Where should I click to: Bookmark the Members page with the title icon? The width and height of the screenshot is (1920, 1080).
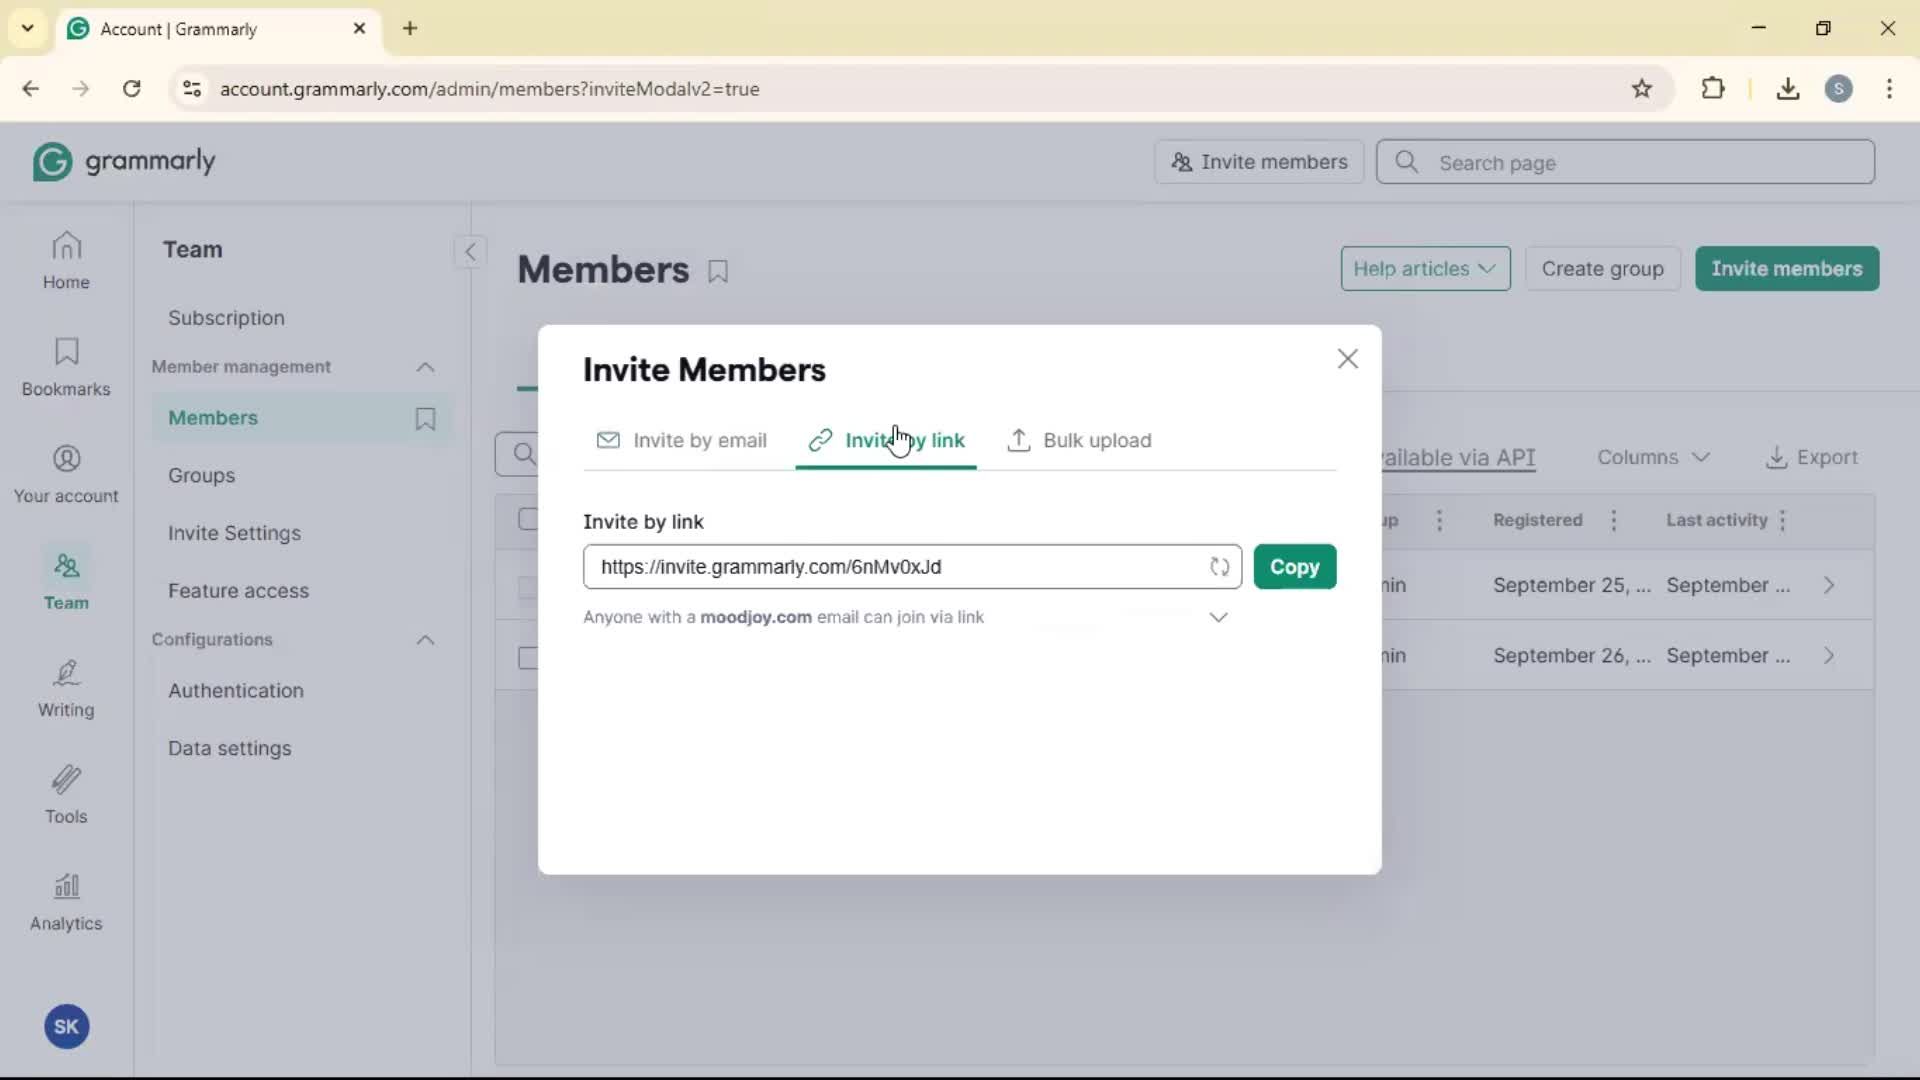tap(718, 271)
